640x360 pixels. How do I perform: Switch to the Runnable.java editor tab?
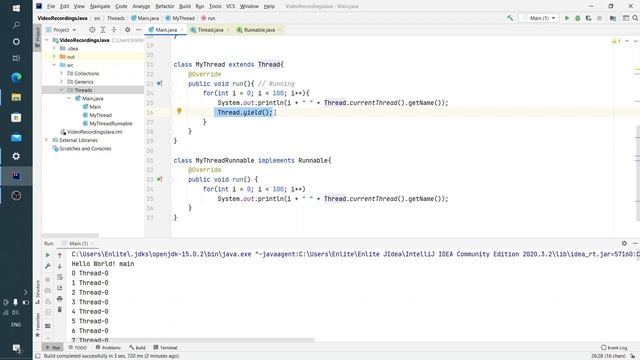[259, 30]
